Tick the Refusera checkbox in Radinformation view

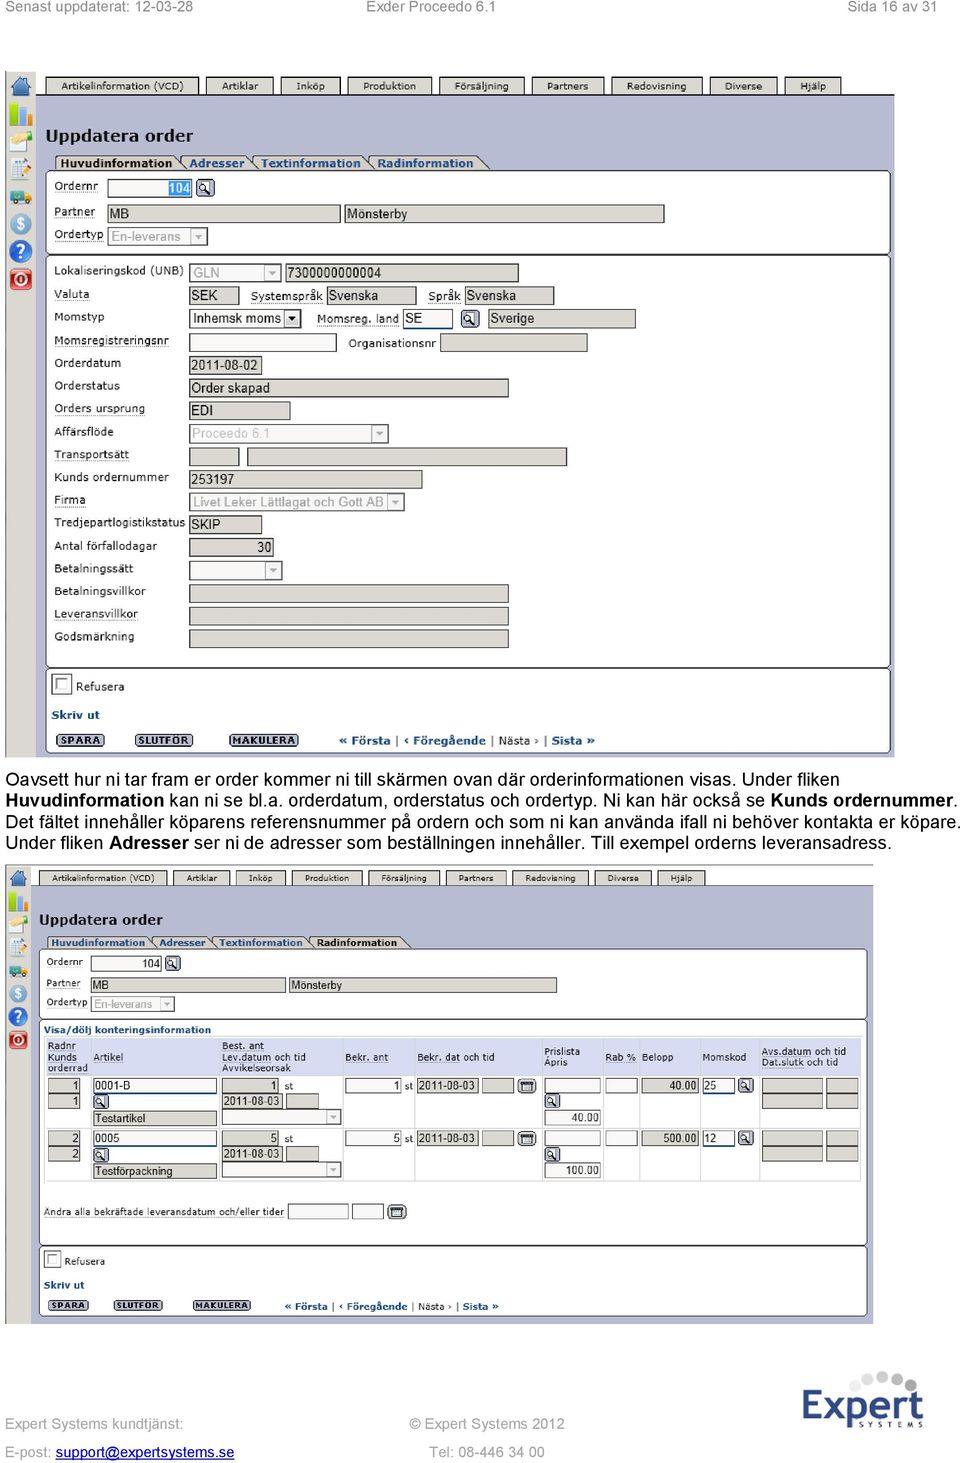click(54, 1260)
